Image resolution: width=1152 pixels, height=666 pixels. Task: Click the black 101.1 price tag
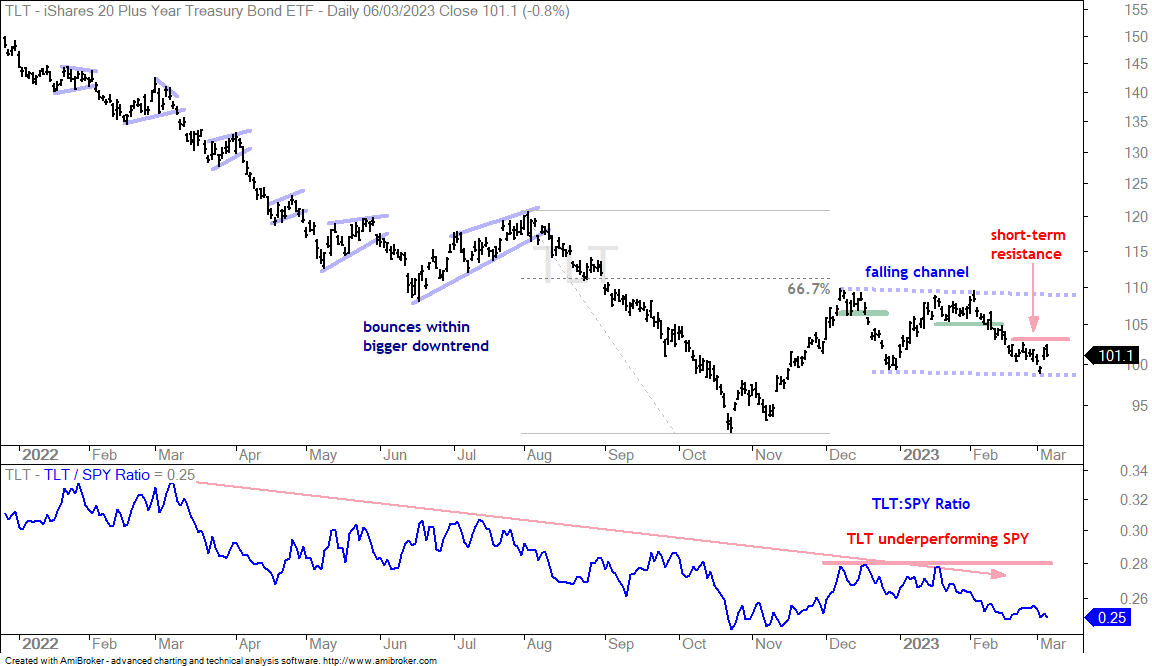[x=1114, y=356]
